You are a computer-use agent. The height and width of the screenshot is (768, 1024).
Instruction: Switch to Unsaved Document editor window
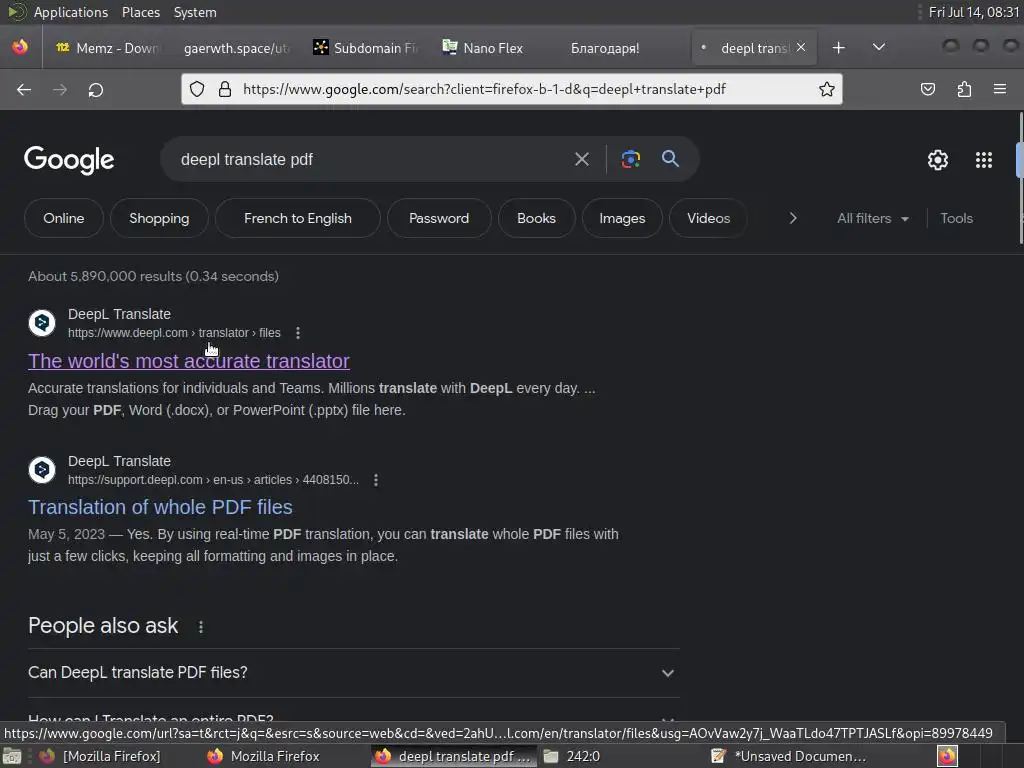(790, 756)
